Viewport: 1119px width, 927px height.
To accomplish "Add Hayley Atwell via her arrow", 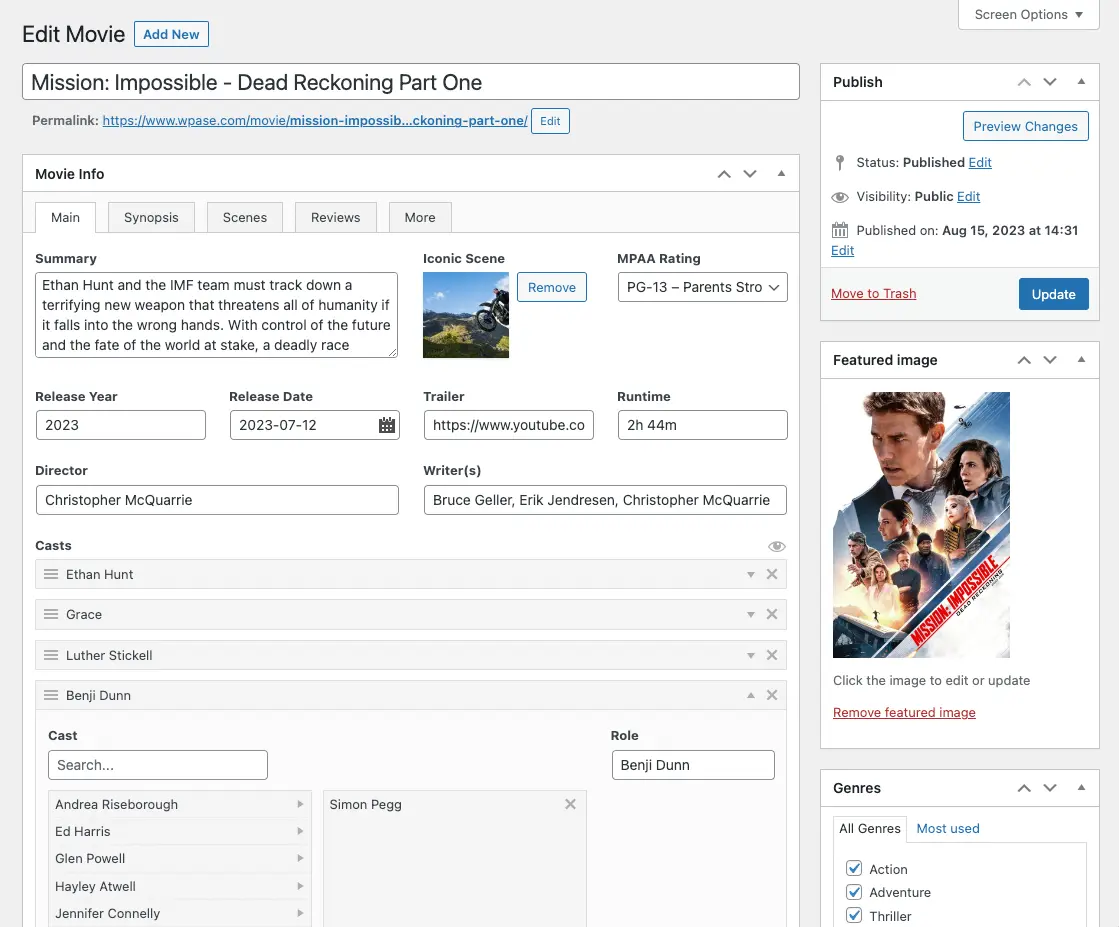I will (300, 886).
